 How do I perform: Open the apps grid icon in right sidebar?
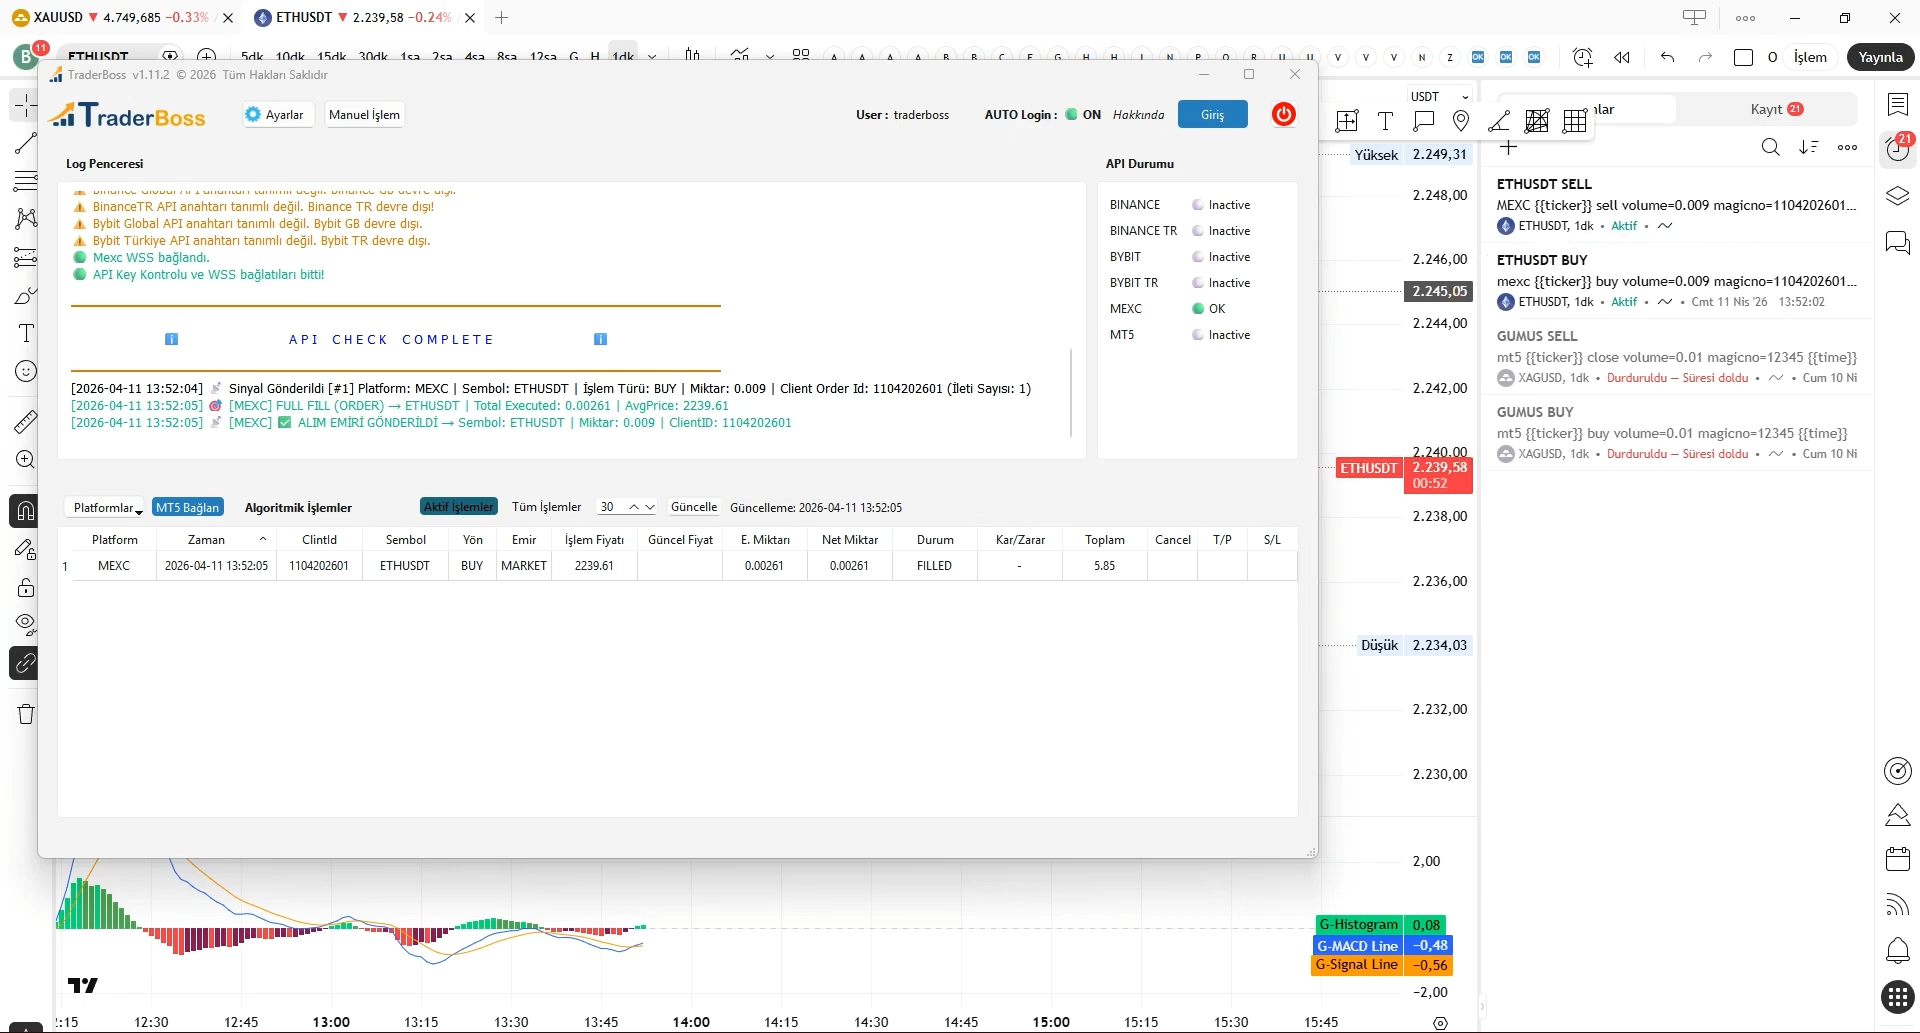1897,997
